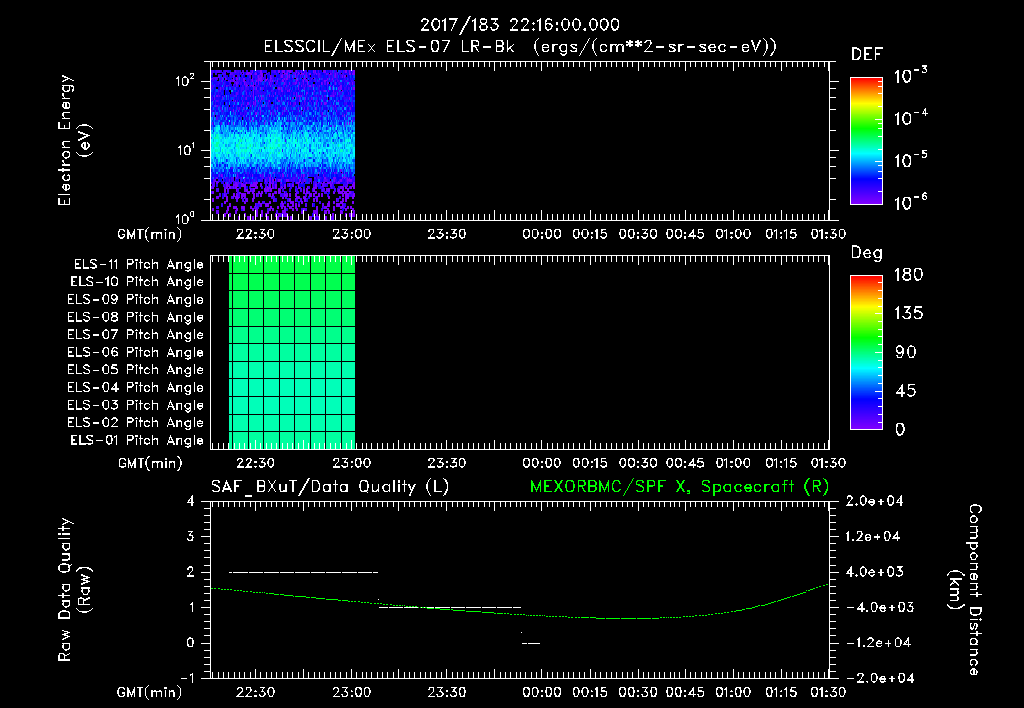The image size is (1024, 708).
Task: Click the 2.0e+04 value on right axis
Action: 874,502
